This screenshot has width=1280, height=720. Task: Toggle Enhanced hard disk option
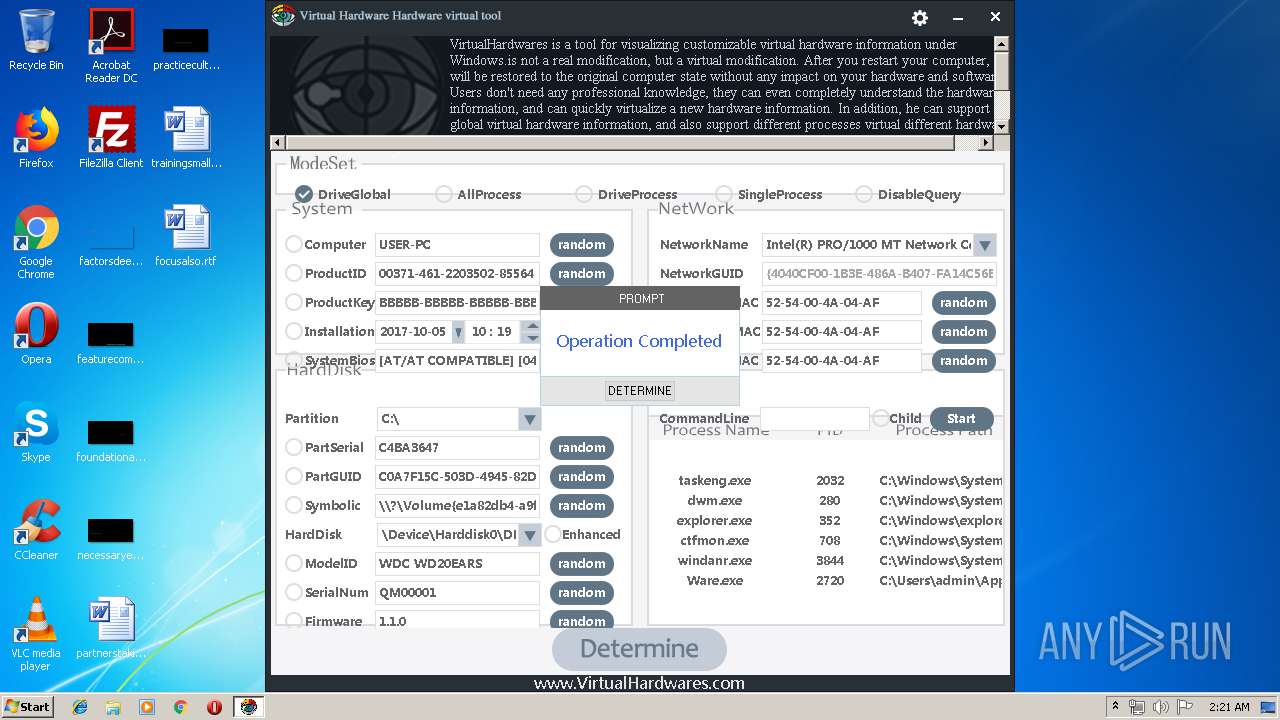pos(553,534)
